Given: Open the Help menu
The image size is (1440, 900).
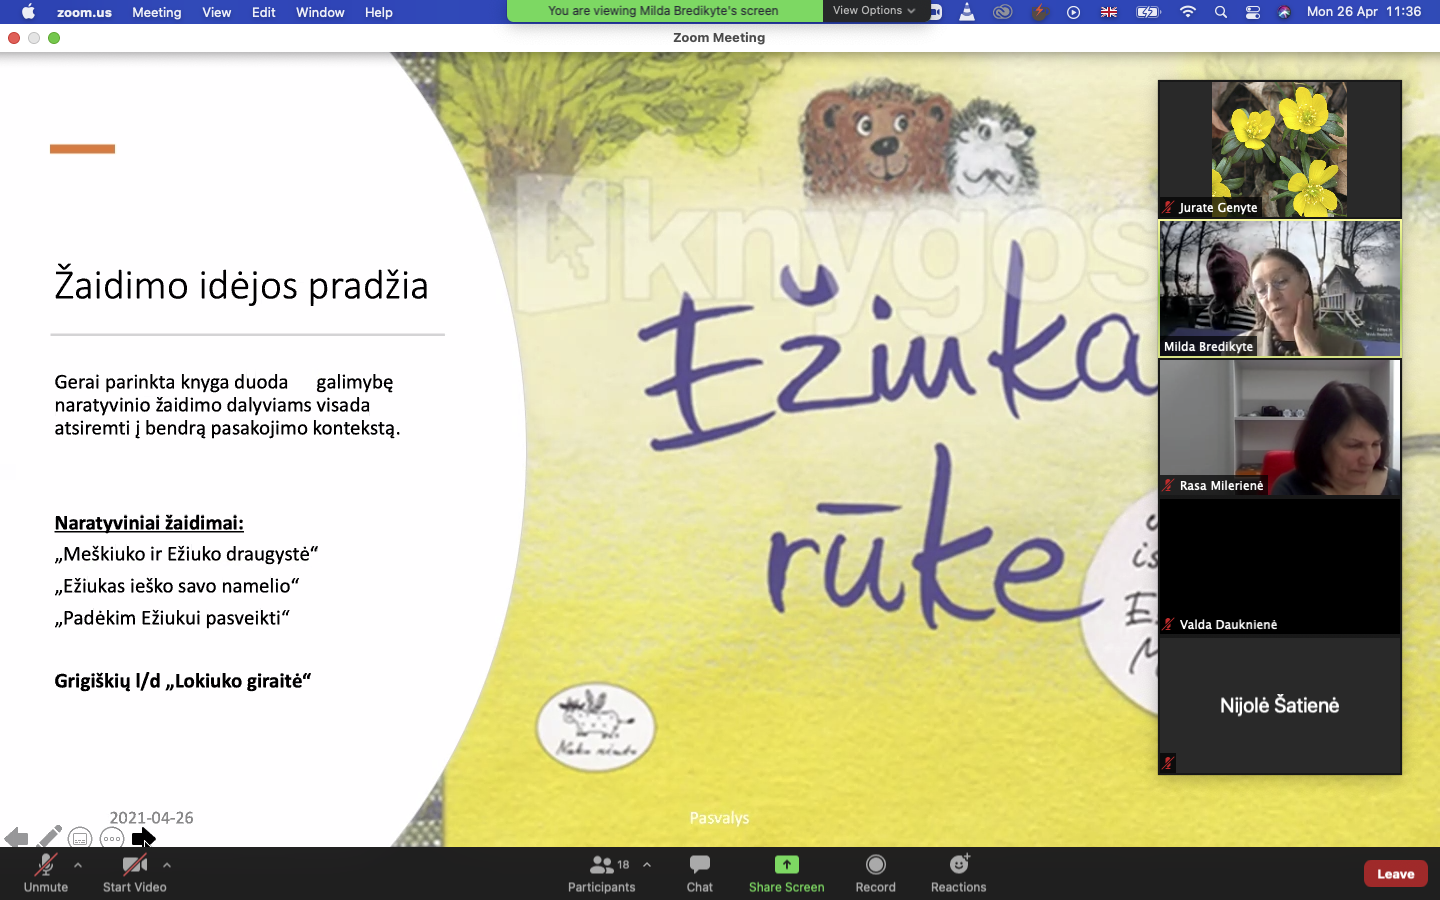Looking at the screenshot, I should [x=379, y=12].
